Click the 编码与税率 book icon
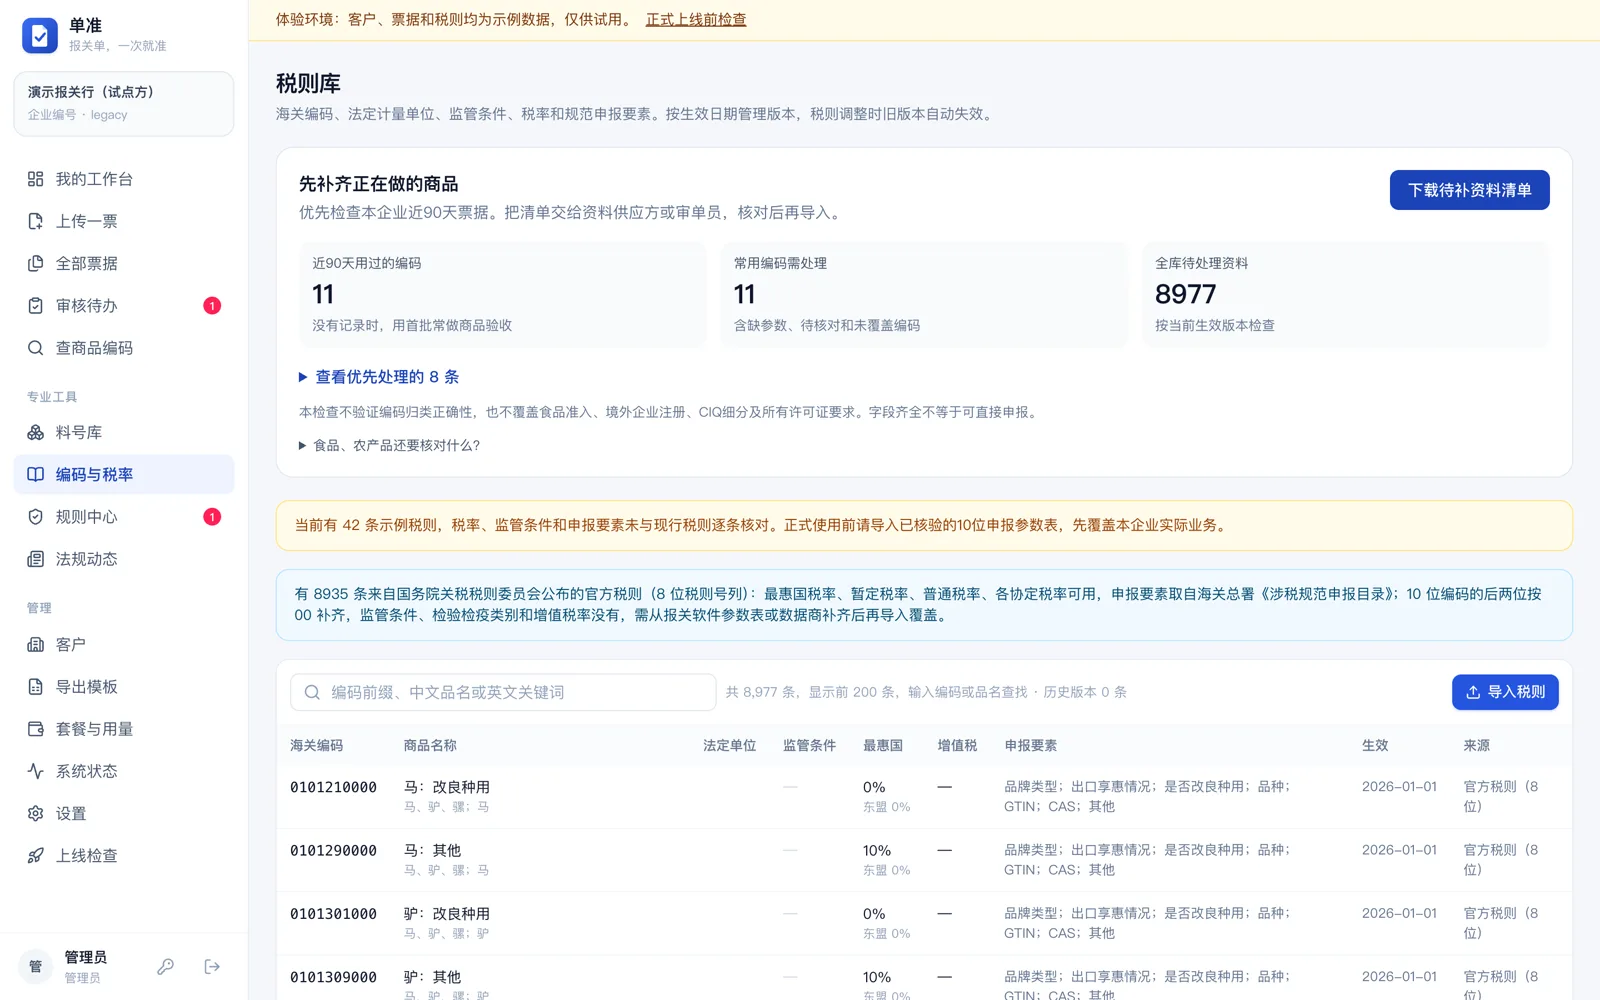This screenshot has height=1000, width=1600. [x=36, y=474]
